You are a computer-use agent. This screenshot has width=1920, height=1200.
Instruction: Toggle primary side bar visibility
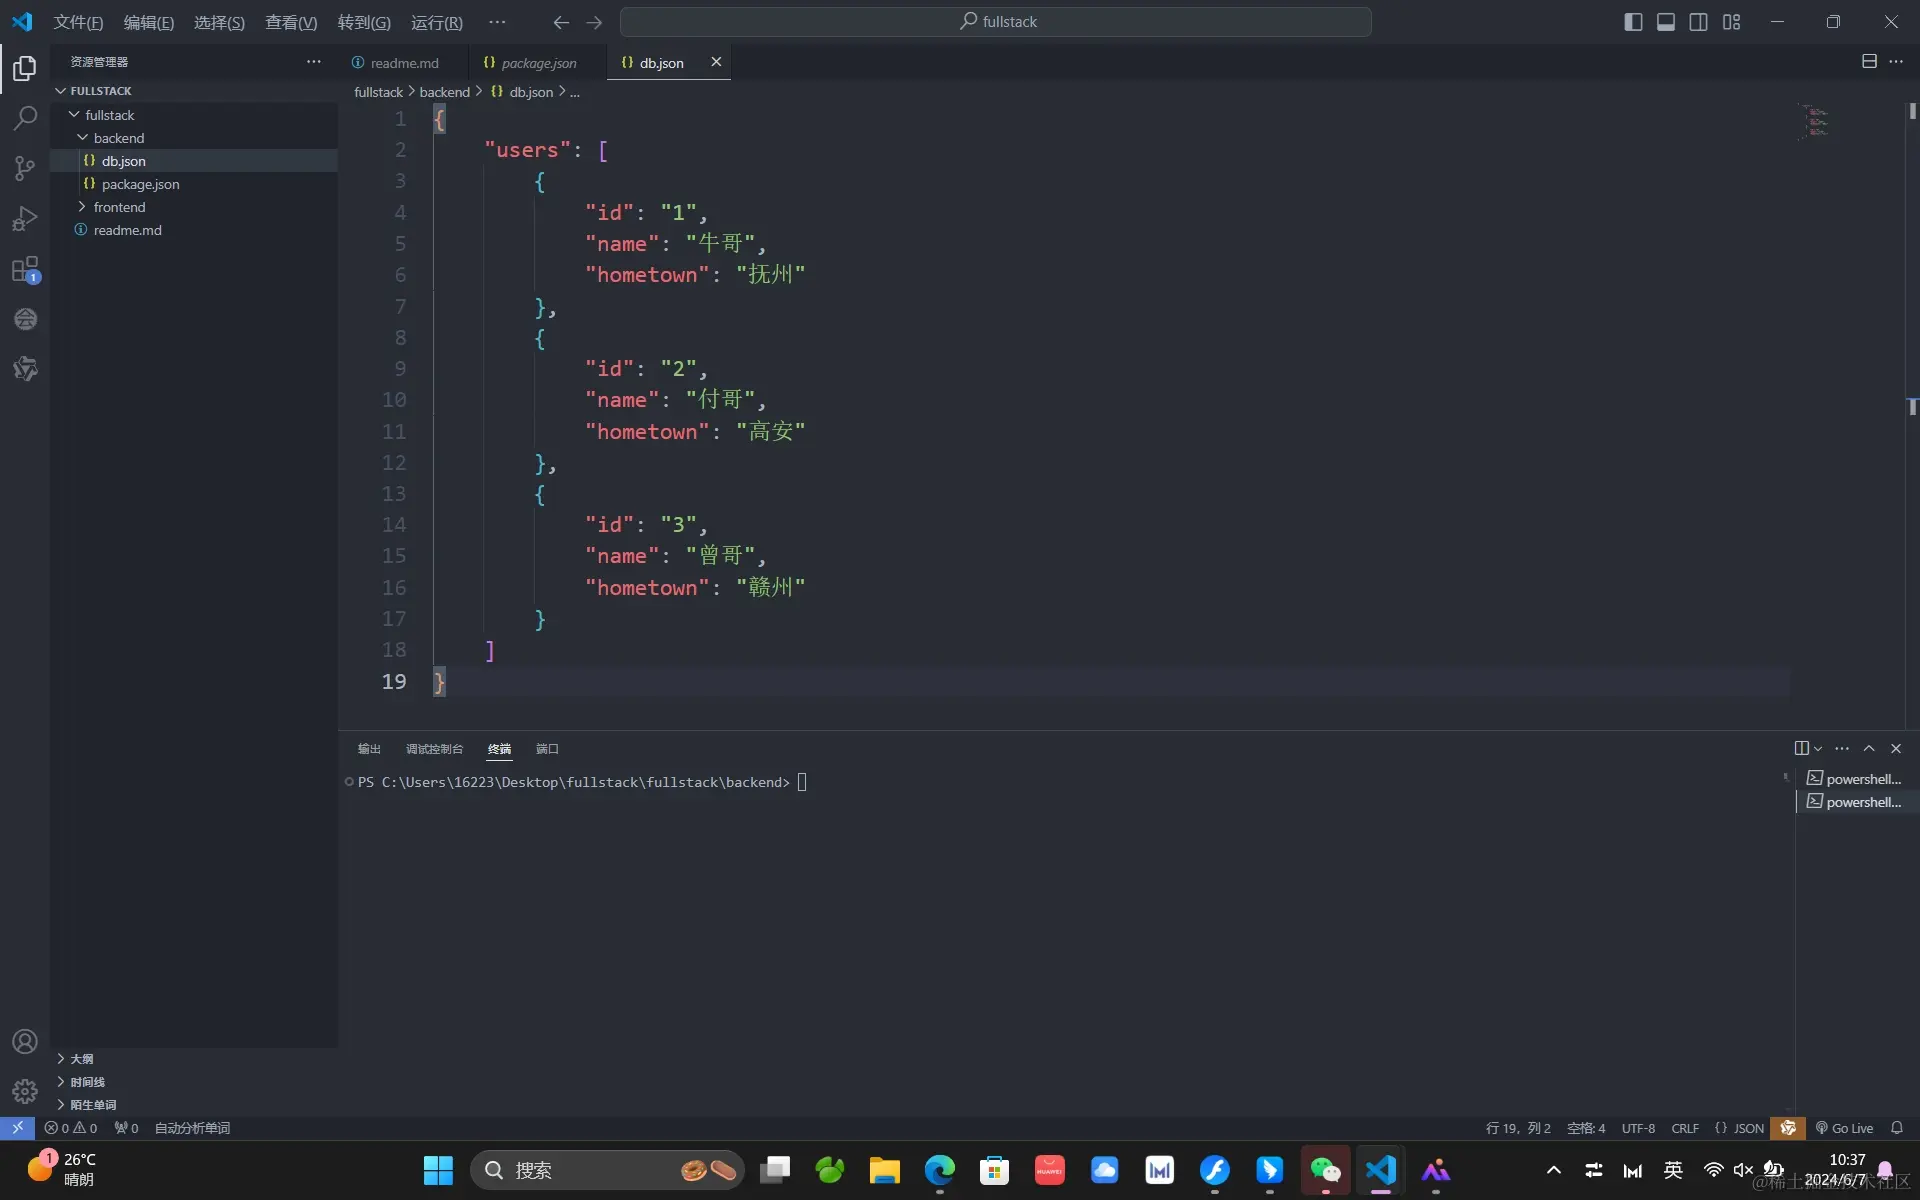coord(1633,22)
